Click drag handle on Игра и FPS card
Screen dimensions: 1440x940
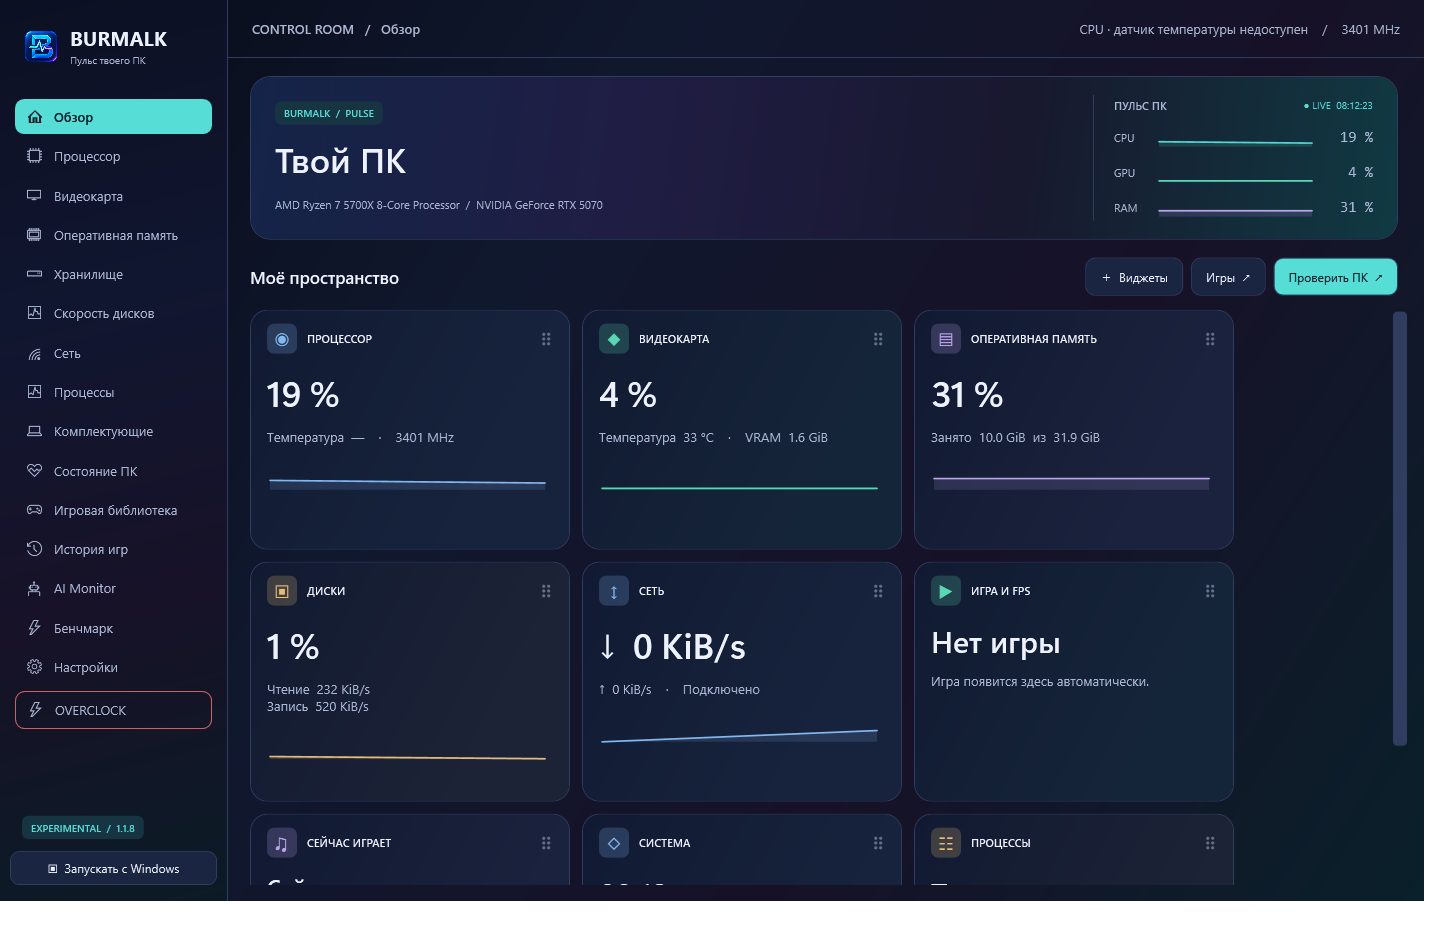click(x=1210, y=591)
